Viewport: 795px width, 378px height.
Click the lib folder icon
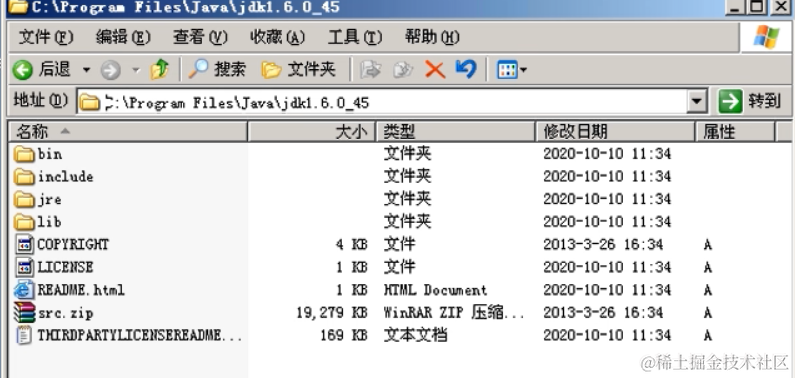click(24, 221)
